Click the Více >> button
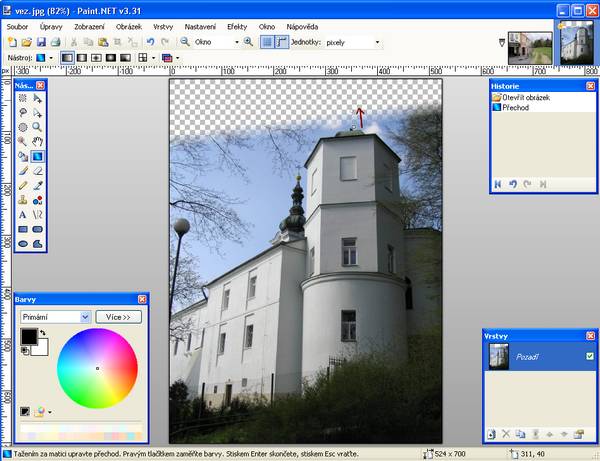The height and width of the screenshot is (461, 600). (x=119, y=317)
